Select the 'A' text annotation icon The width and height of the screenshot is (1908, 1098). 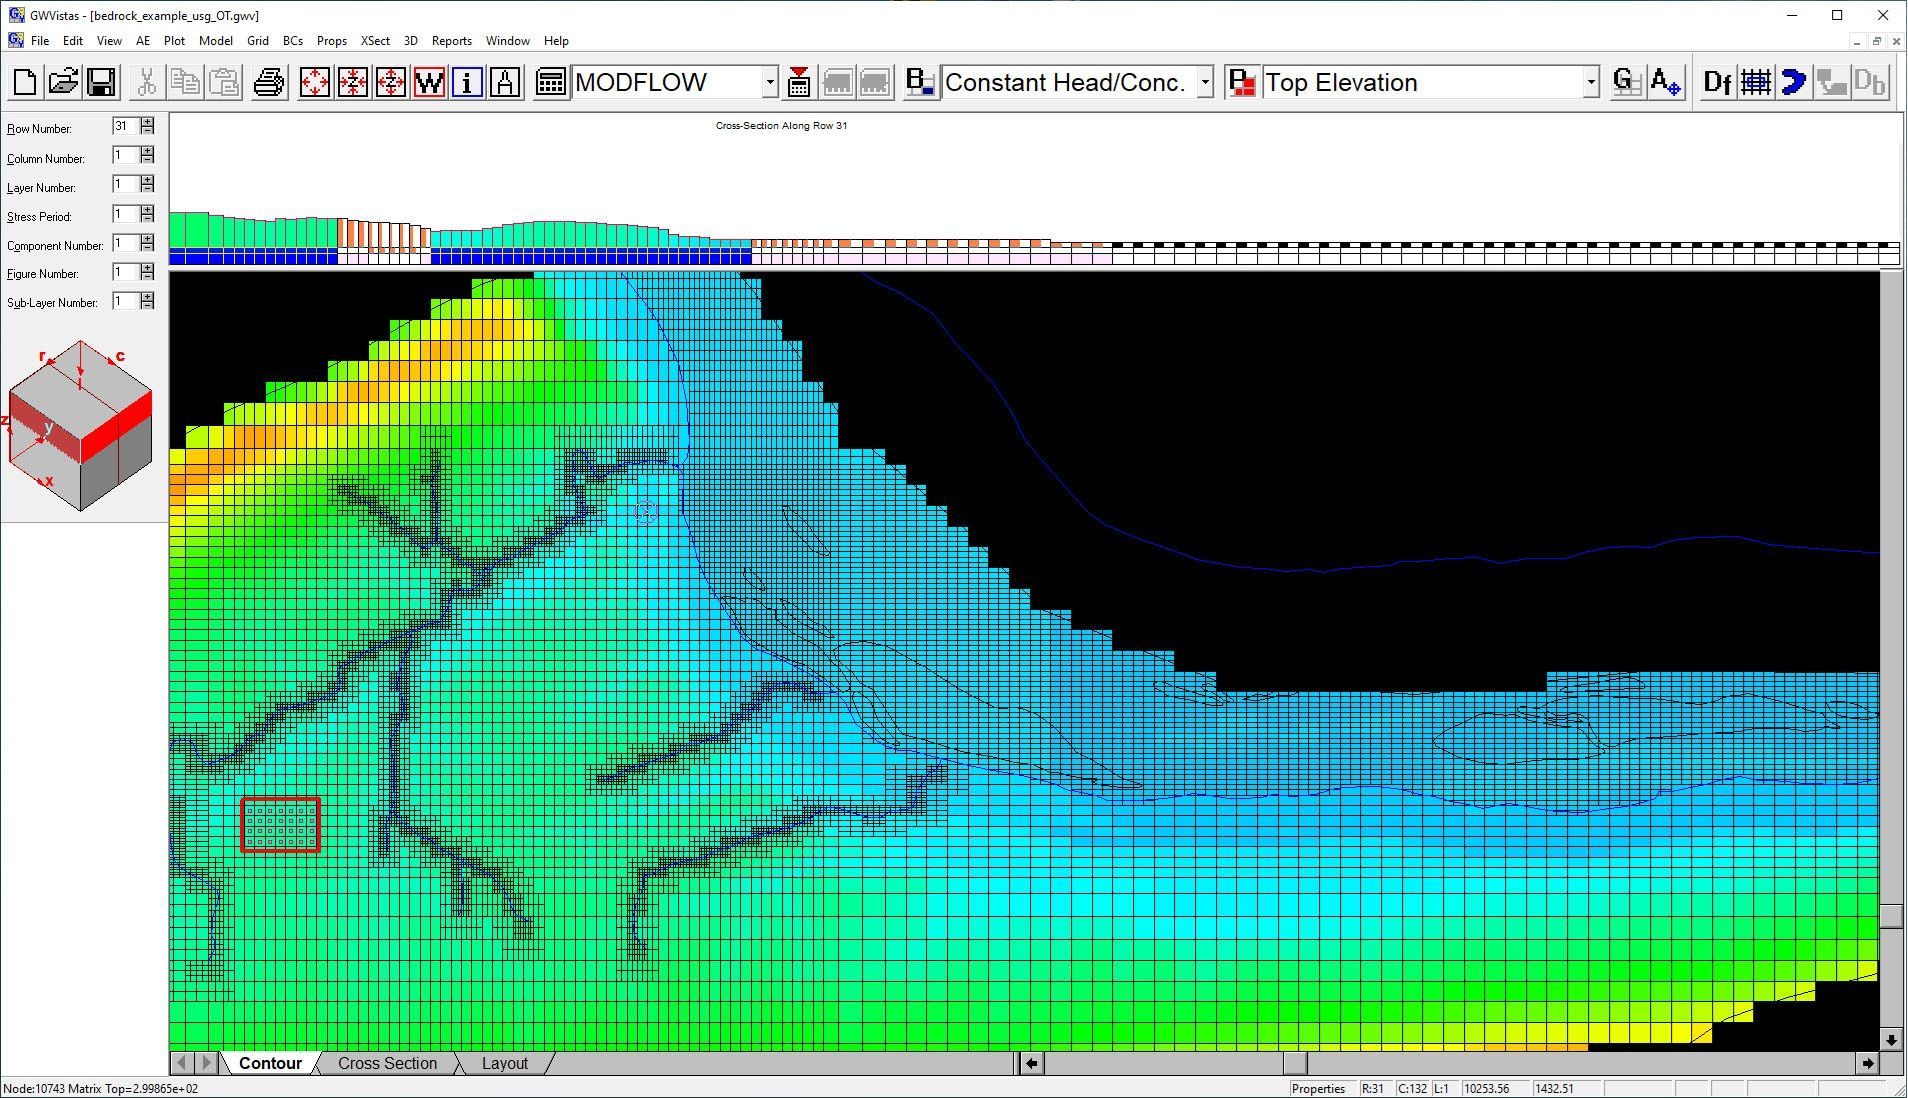505,82
